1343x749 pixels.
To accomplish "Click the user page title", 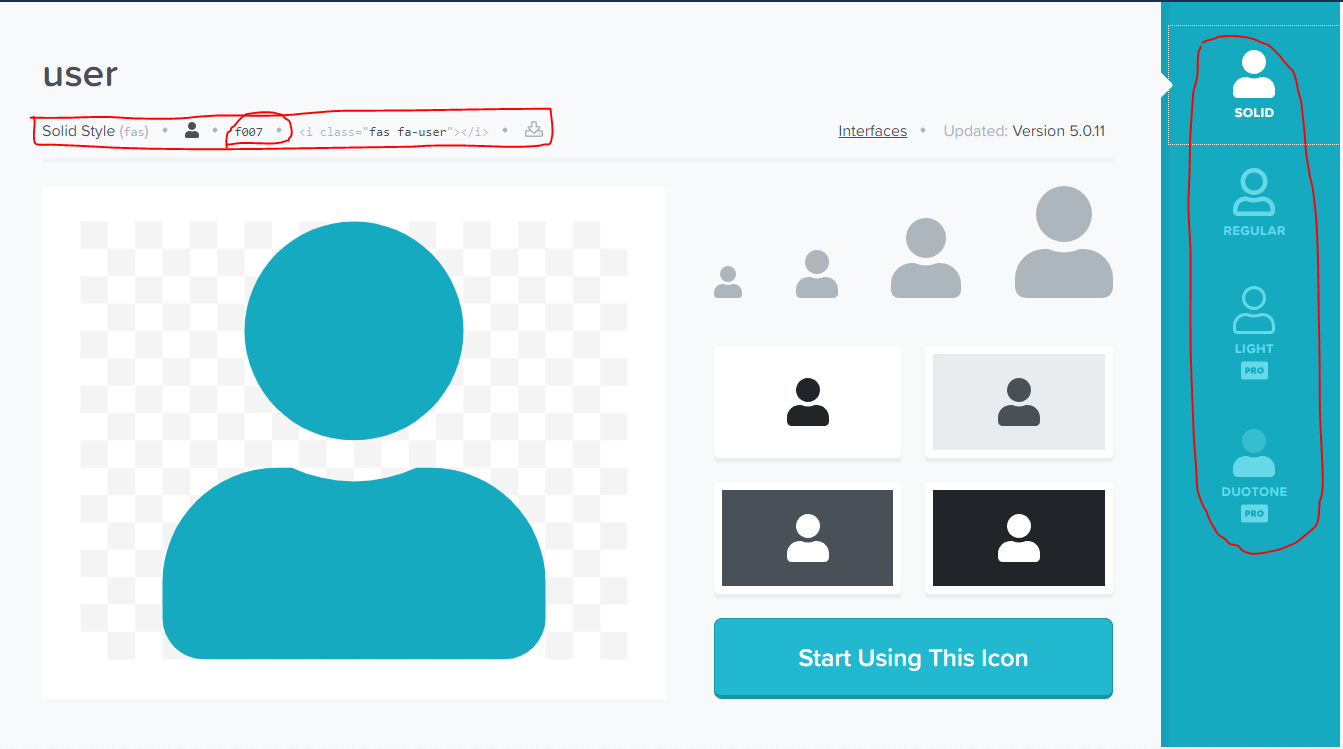I will tap(80, 74).
